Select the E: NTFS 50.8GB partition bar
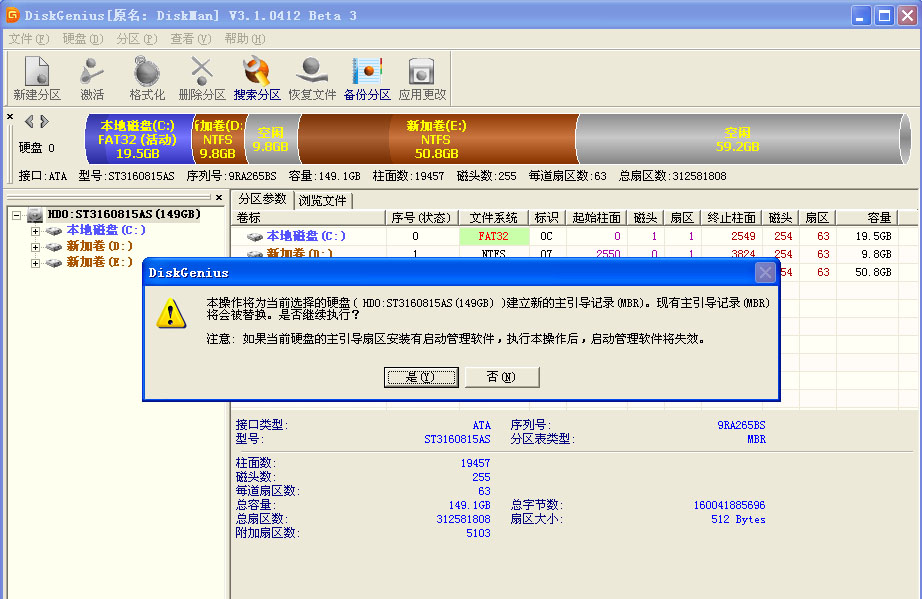Viewport: 922px width, 599px height. tap(436, 139)
